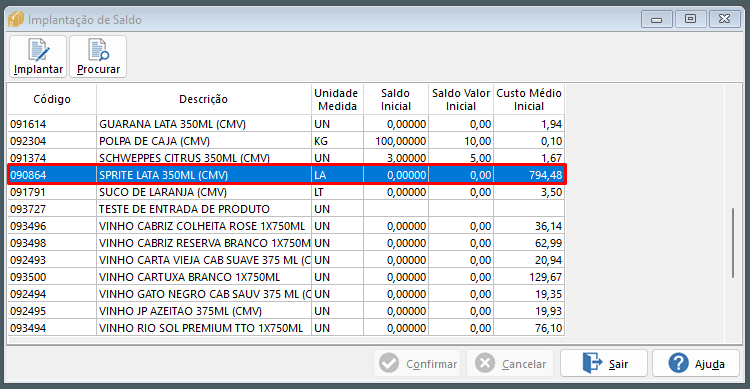Viewport: 750px width, 389px height.
Task: Select SCHWEPPES CITRUS 350ML (CMV) row
Action: click(286, 157)
